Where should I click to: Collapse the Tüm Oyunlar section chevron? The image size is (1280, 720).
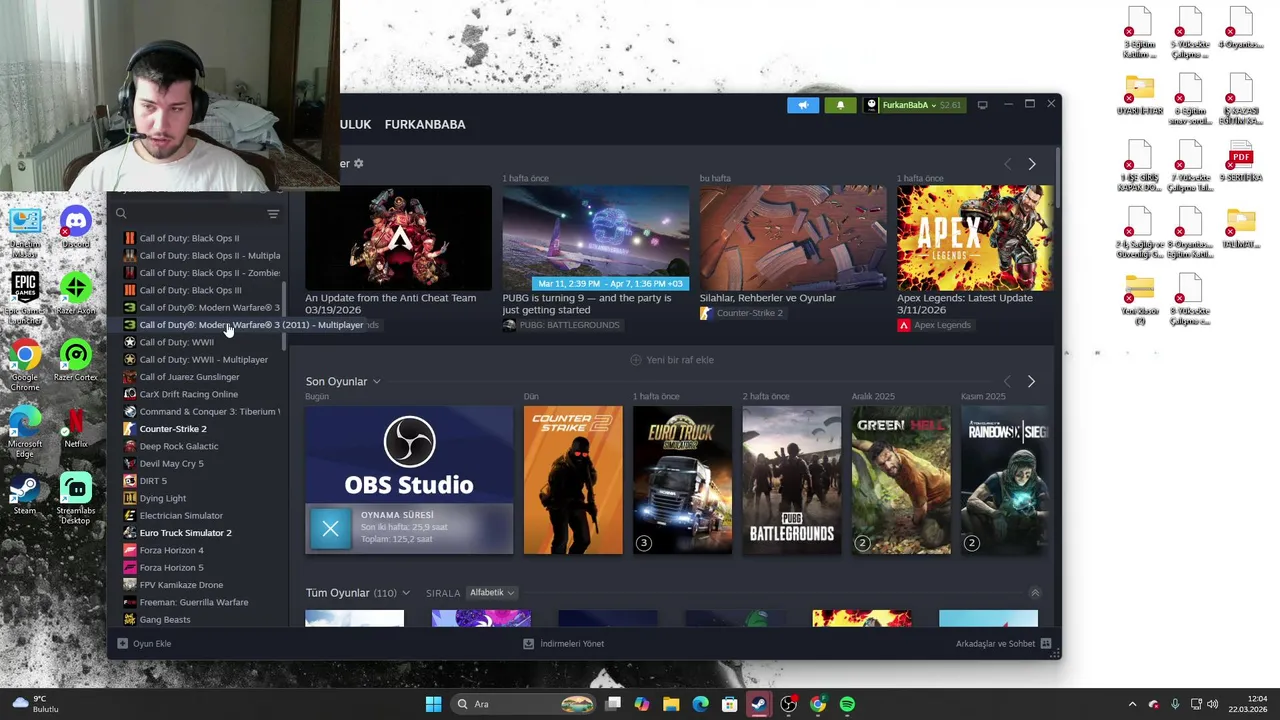1035,593
